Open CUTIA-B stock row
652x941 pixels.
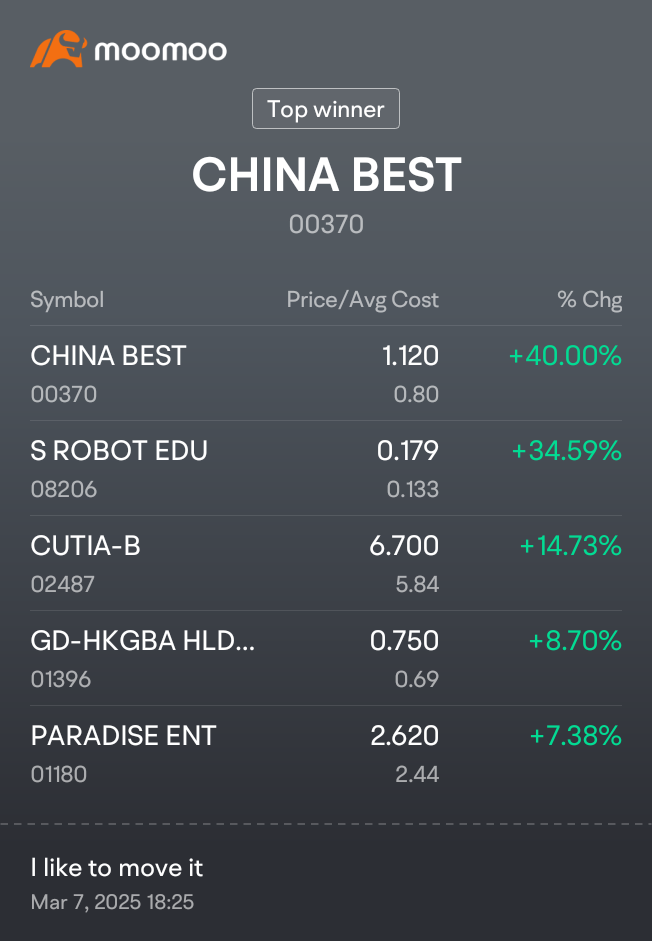(x=326, y=563)
